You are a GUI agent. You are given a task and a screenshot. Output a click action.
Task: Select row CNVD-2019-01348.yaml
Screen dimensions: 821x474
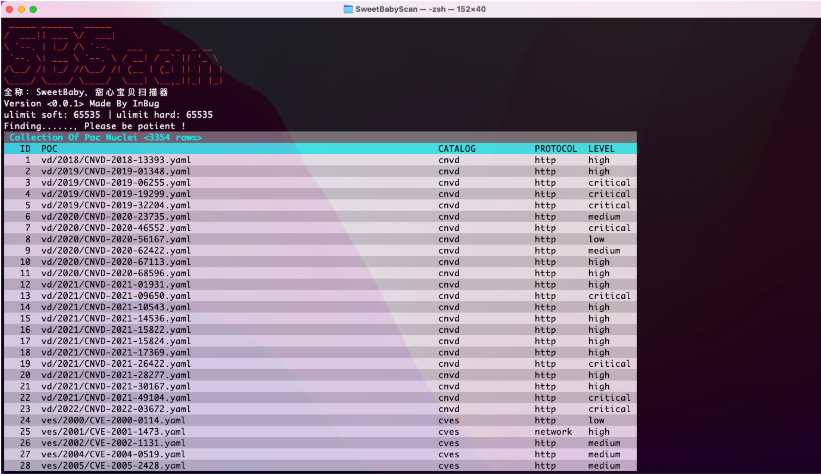coord(320,171)
